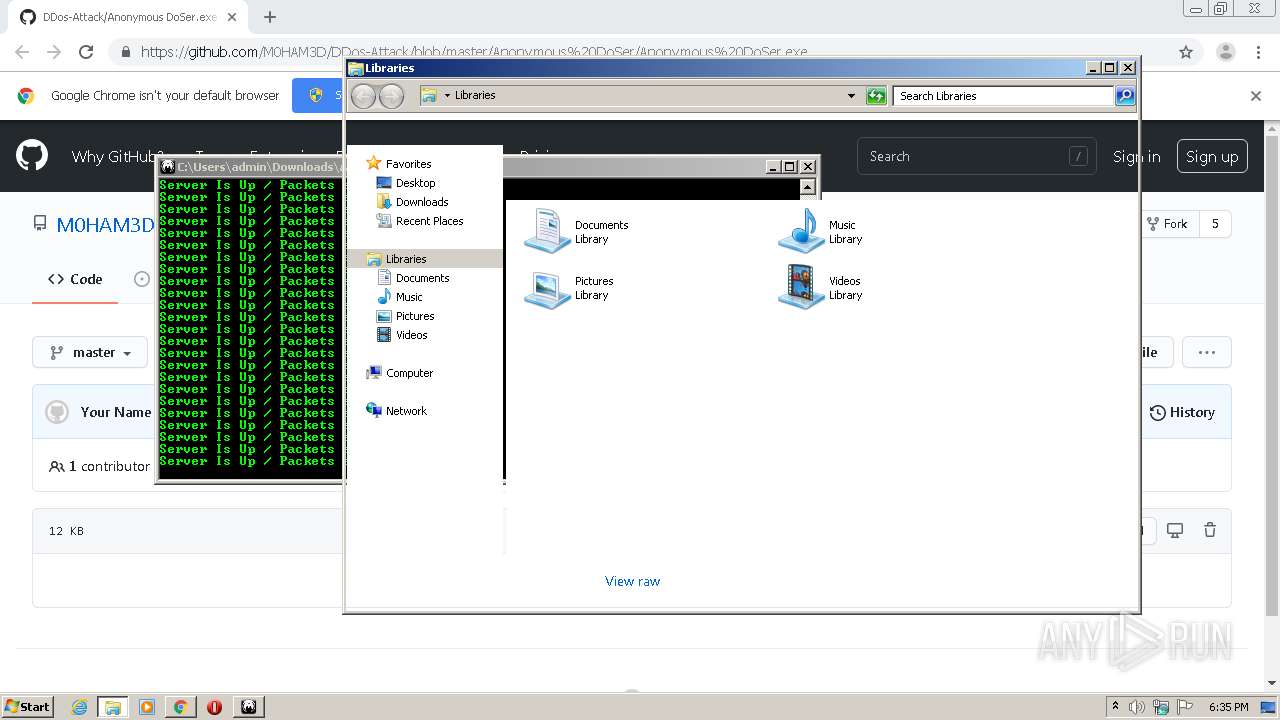The height and width of the screenshot is (720, 1280).
Task: Click the Fork button on GitHub
Action: 1167,224
